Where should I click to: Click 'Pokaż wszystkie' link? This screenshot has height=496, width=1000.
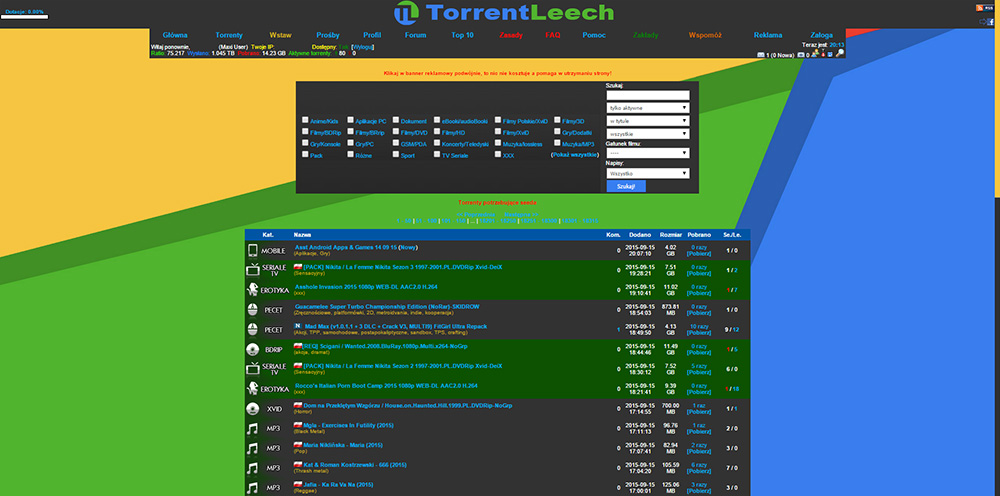tap(575, 155)
